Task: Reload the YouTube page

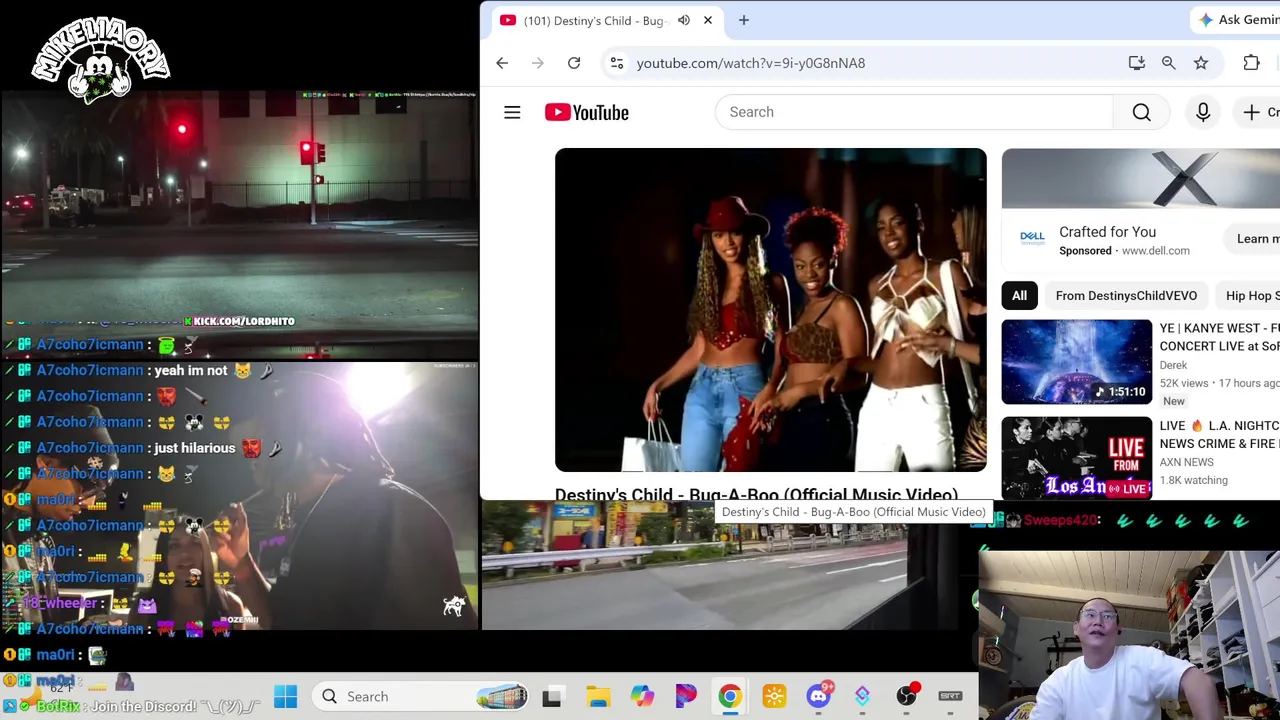Action: pos(574,63)
